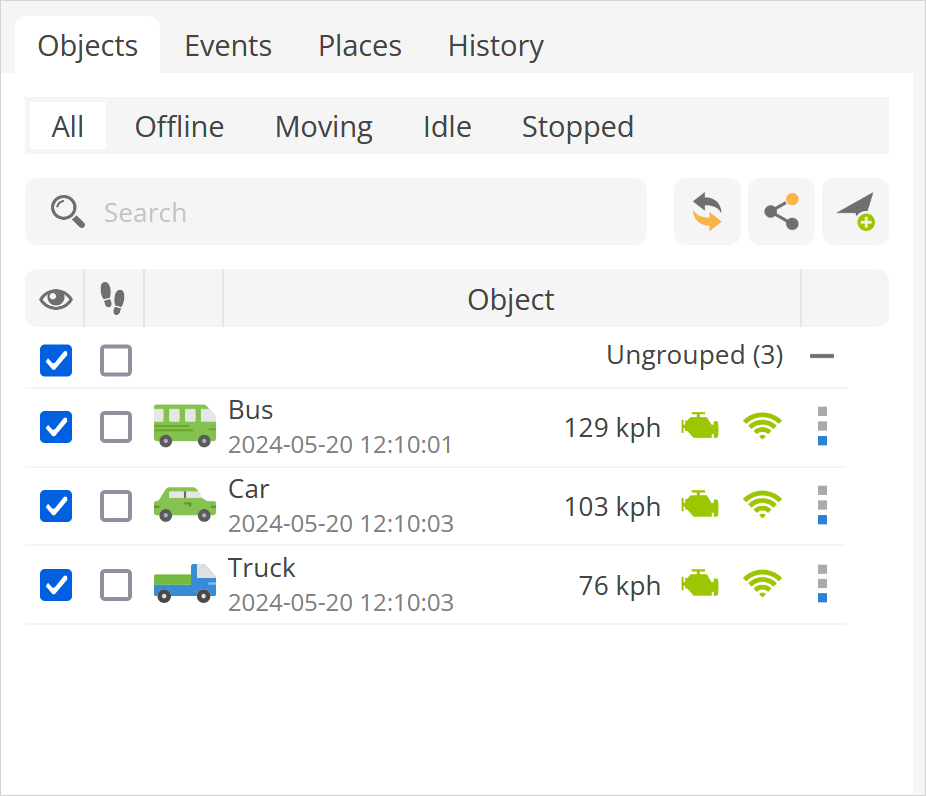Click the Search input field
The width and height of the screenshot is (926, 796).
(360, 212)
